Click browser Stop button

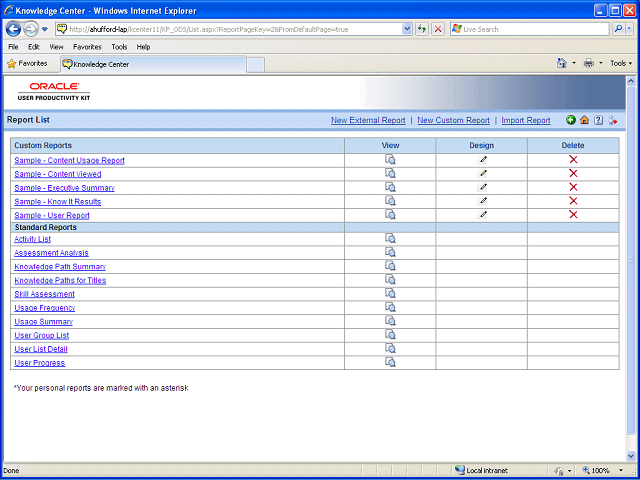(438, 29)
